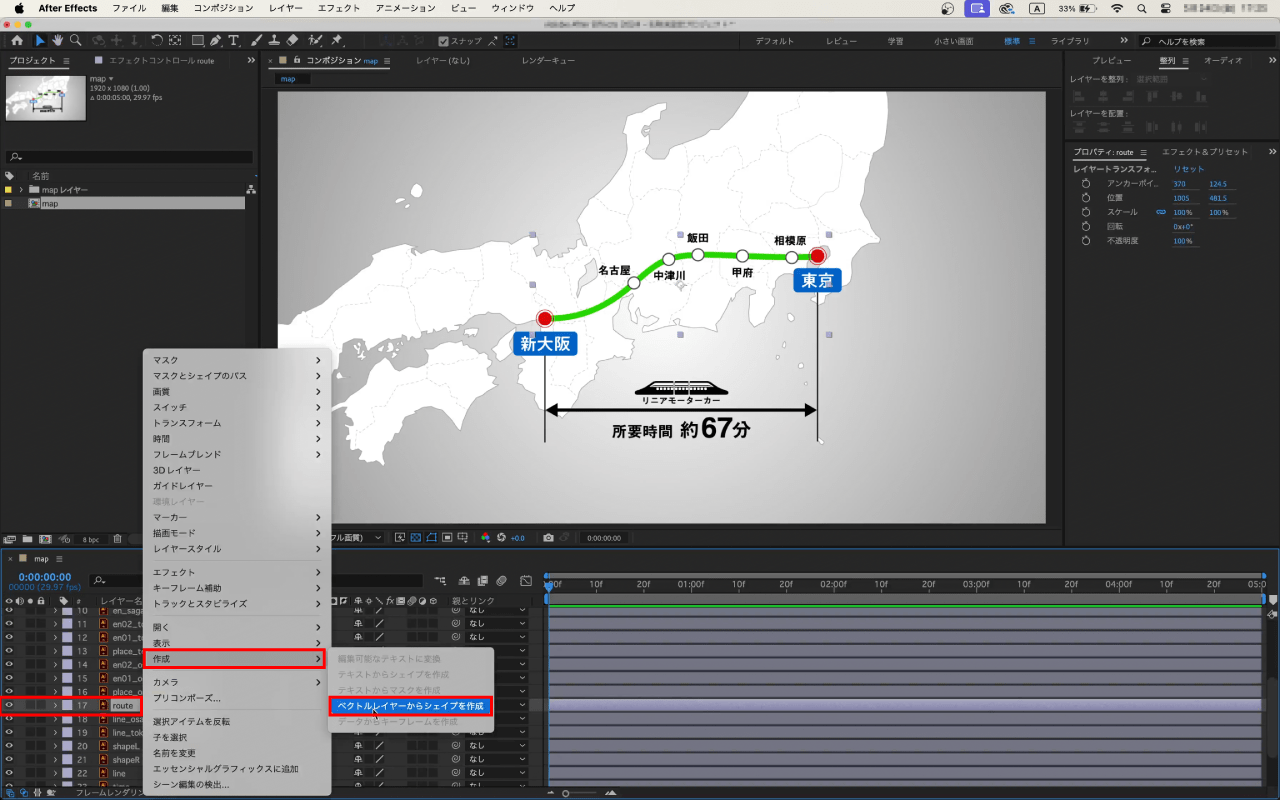Hide layer 10 en_saga with eye icon
Screen dimensions: 1280x800
pos(9,610)
